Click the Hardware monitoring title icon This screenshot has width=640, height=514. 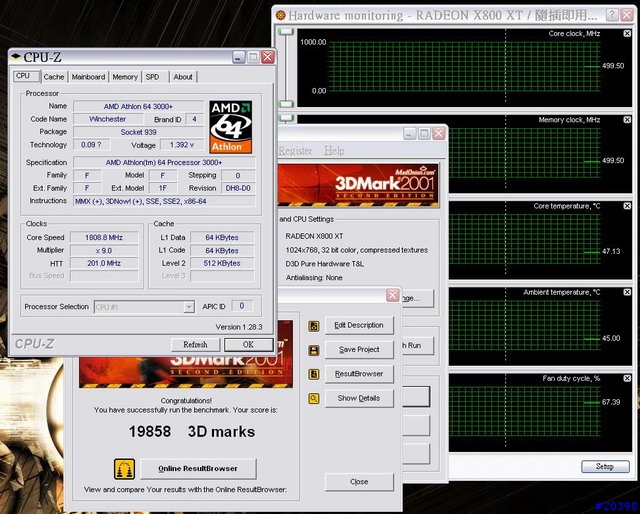[x=281, y=16]
